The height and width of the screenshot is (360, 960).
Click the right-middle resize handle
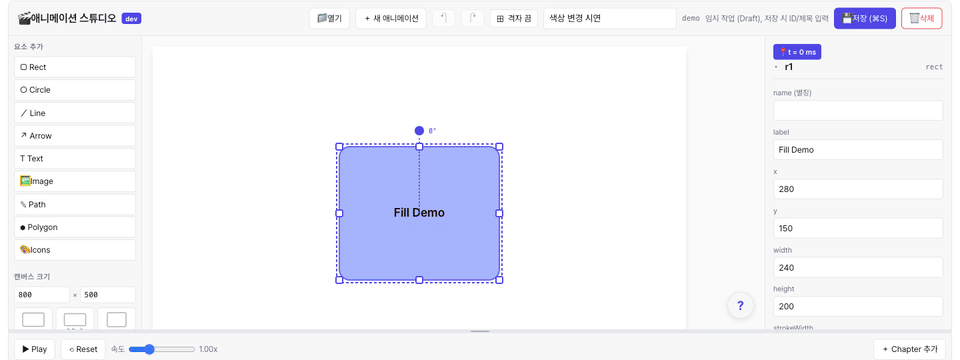click(499, 213)
